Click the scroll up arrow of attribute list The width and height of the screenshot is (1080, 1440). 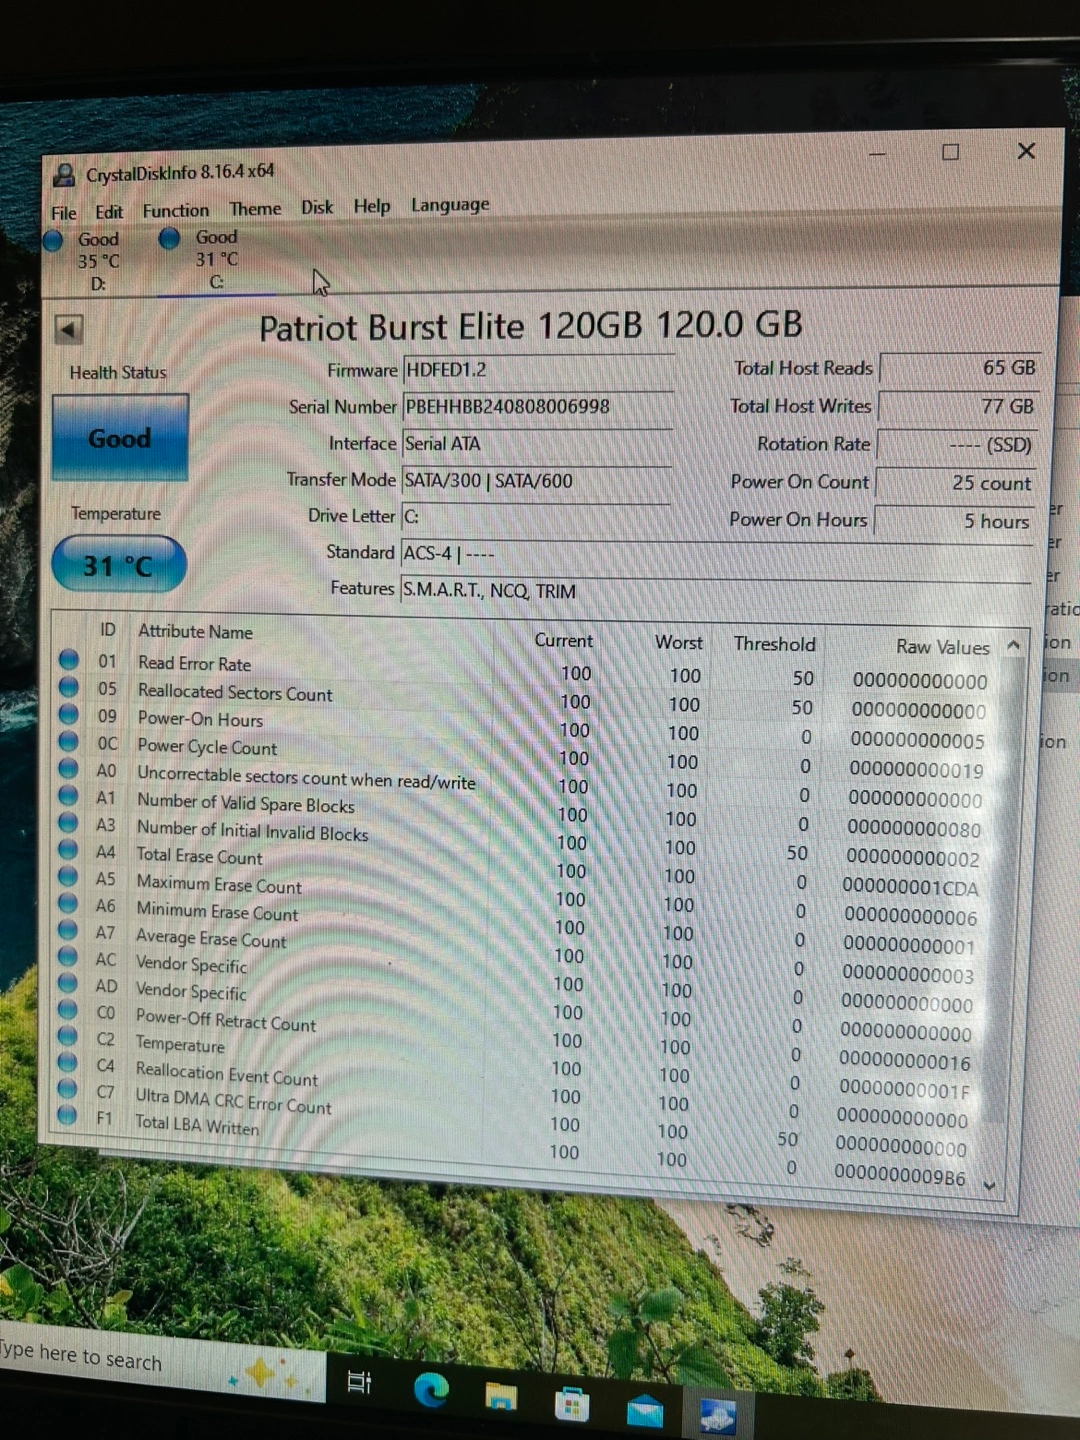[1013, 646]
